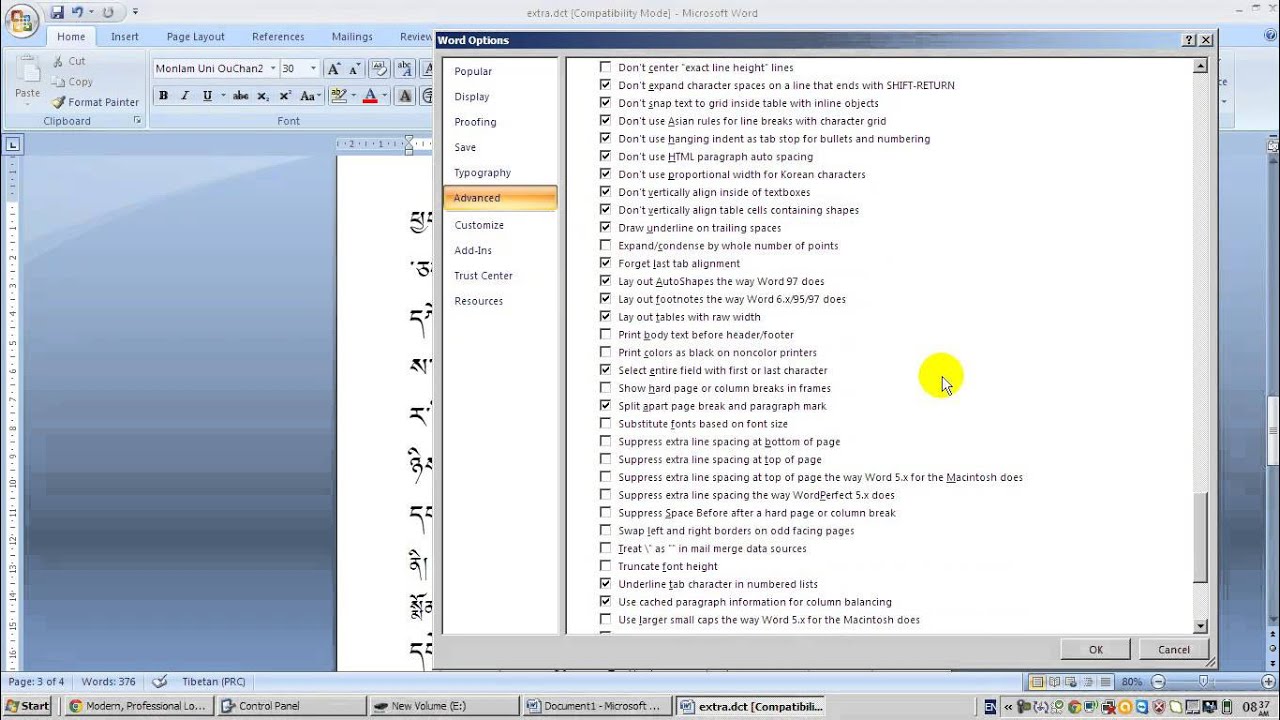Open the font name dropdown

point(272,68)
